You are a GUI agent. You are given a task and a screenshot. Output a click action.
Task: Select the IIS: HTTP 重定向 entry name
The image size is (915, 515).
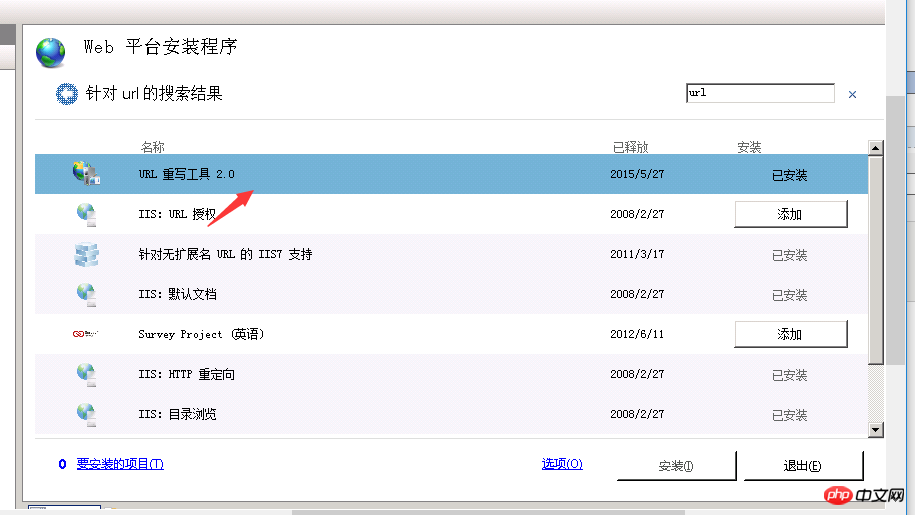(x=187, y=374)
